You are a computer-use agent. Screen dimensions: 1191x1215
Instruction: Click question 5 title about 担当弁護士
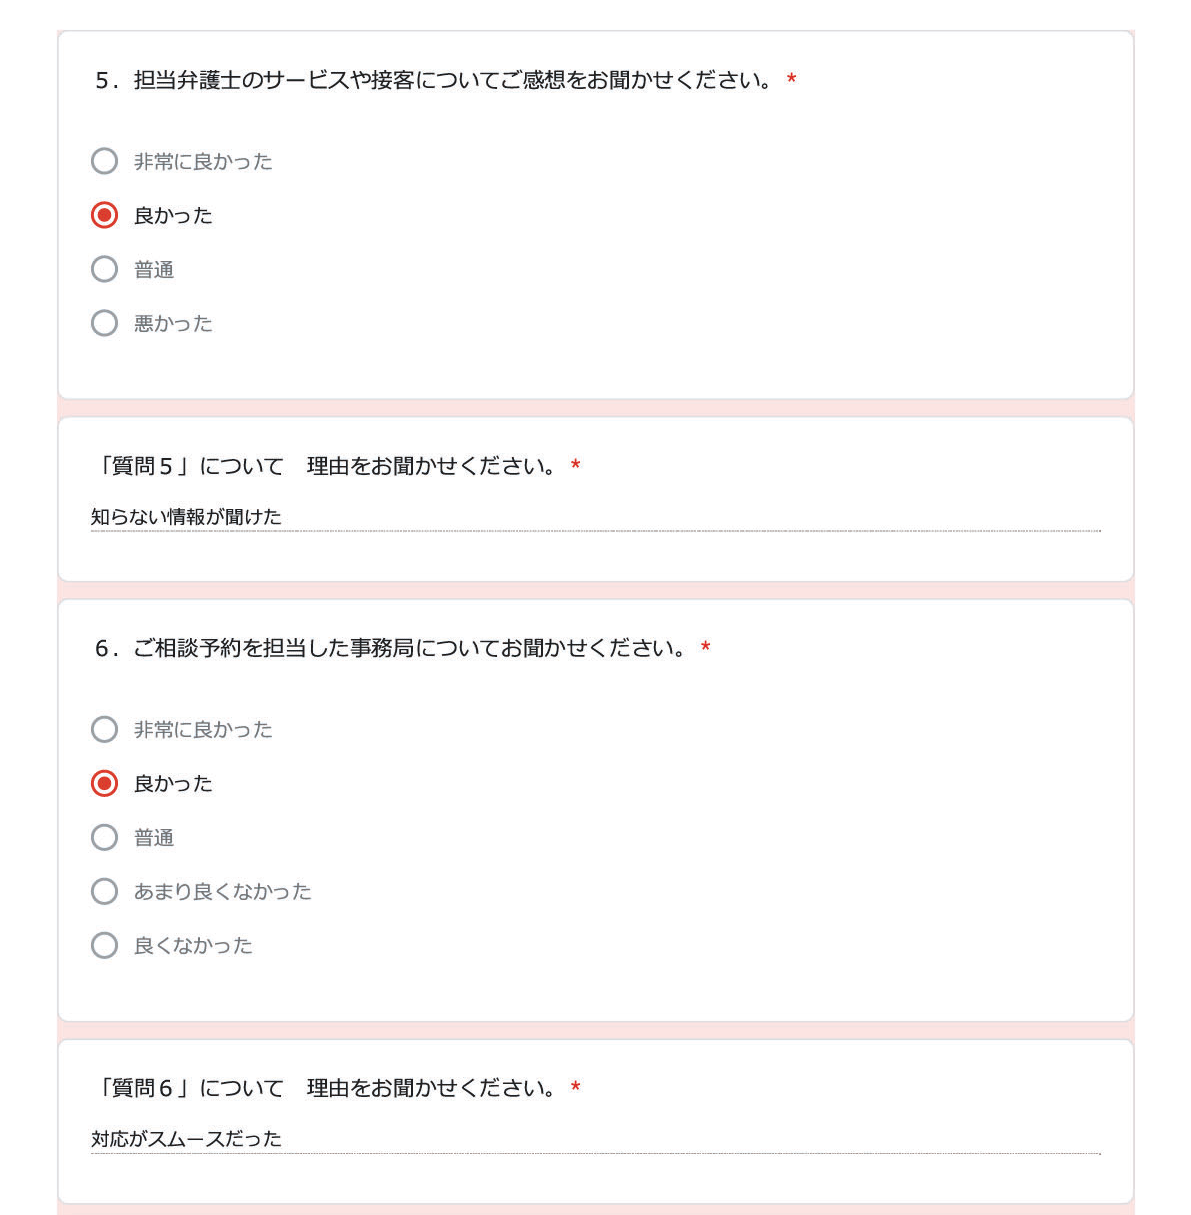pos(434,80)
